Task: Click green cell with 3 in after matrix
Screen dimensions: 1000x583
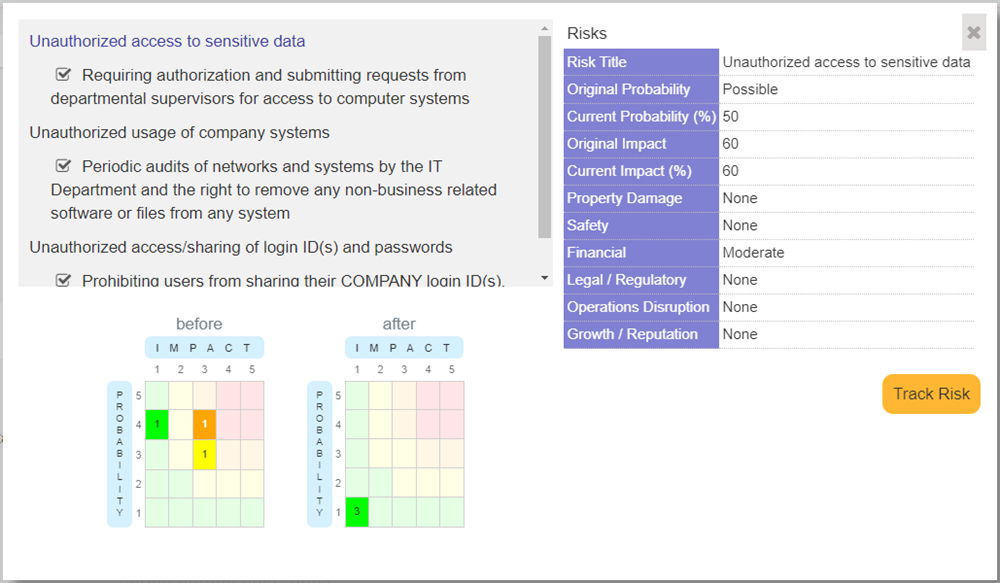Action: pos(357,512)
